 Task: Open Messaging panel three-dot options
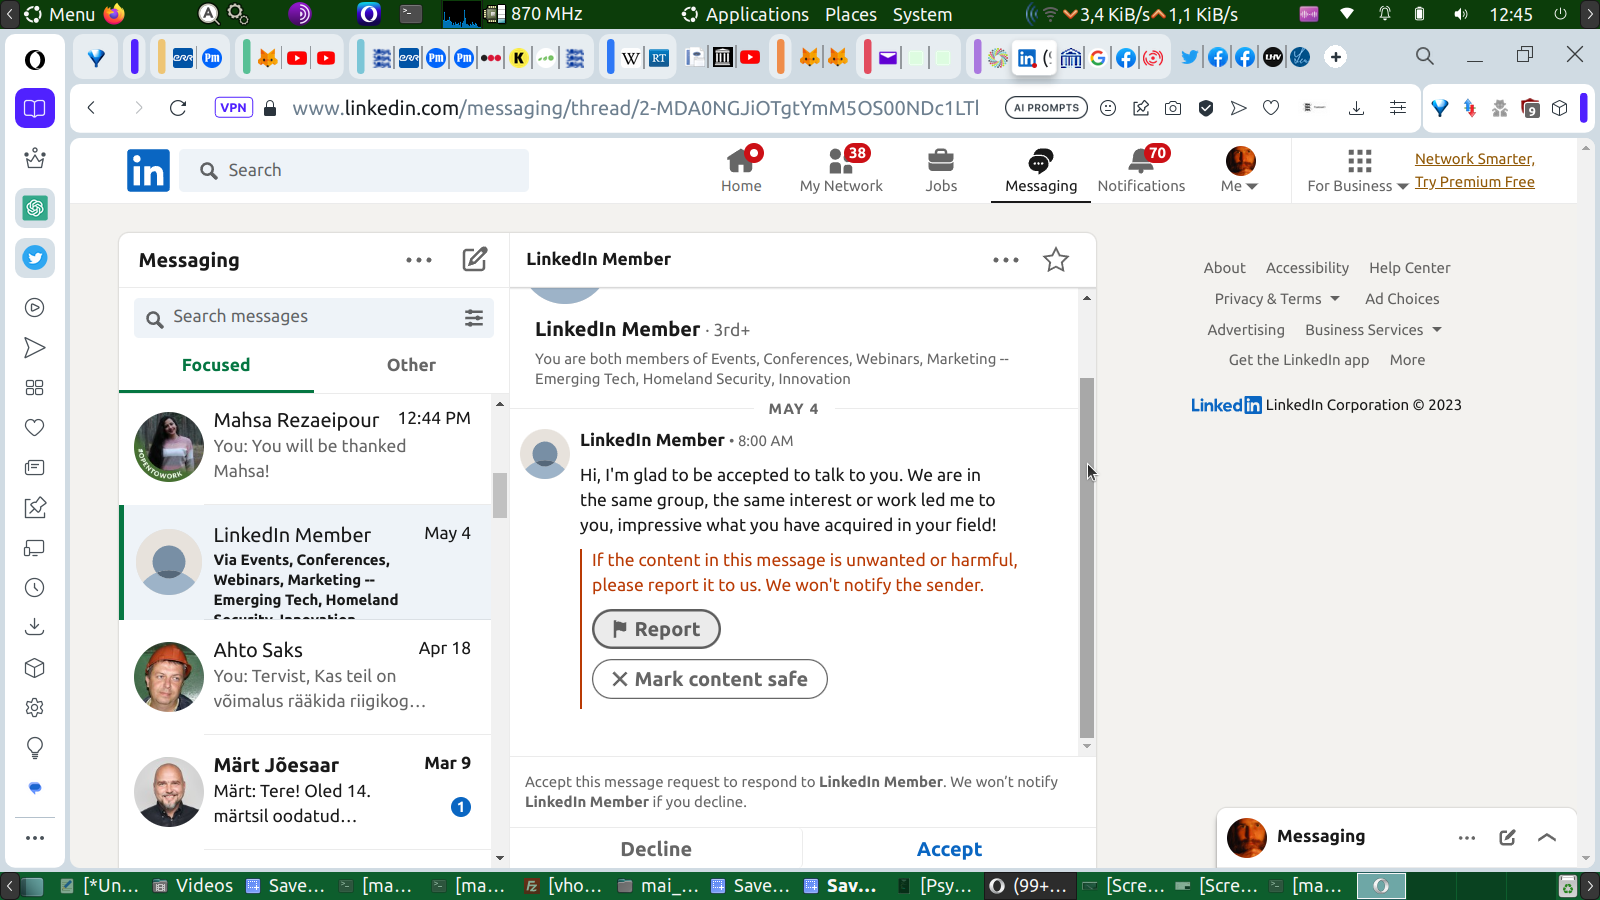419,260
